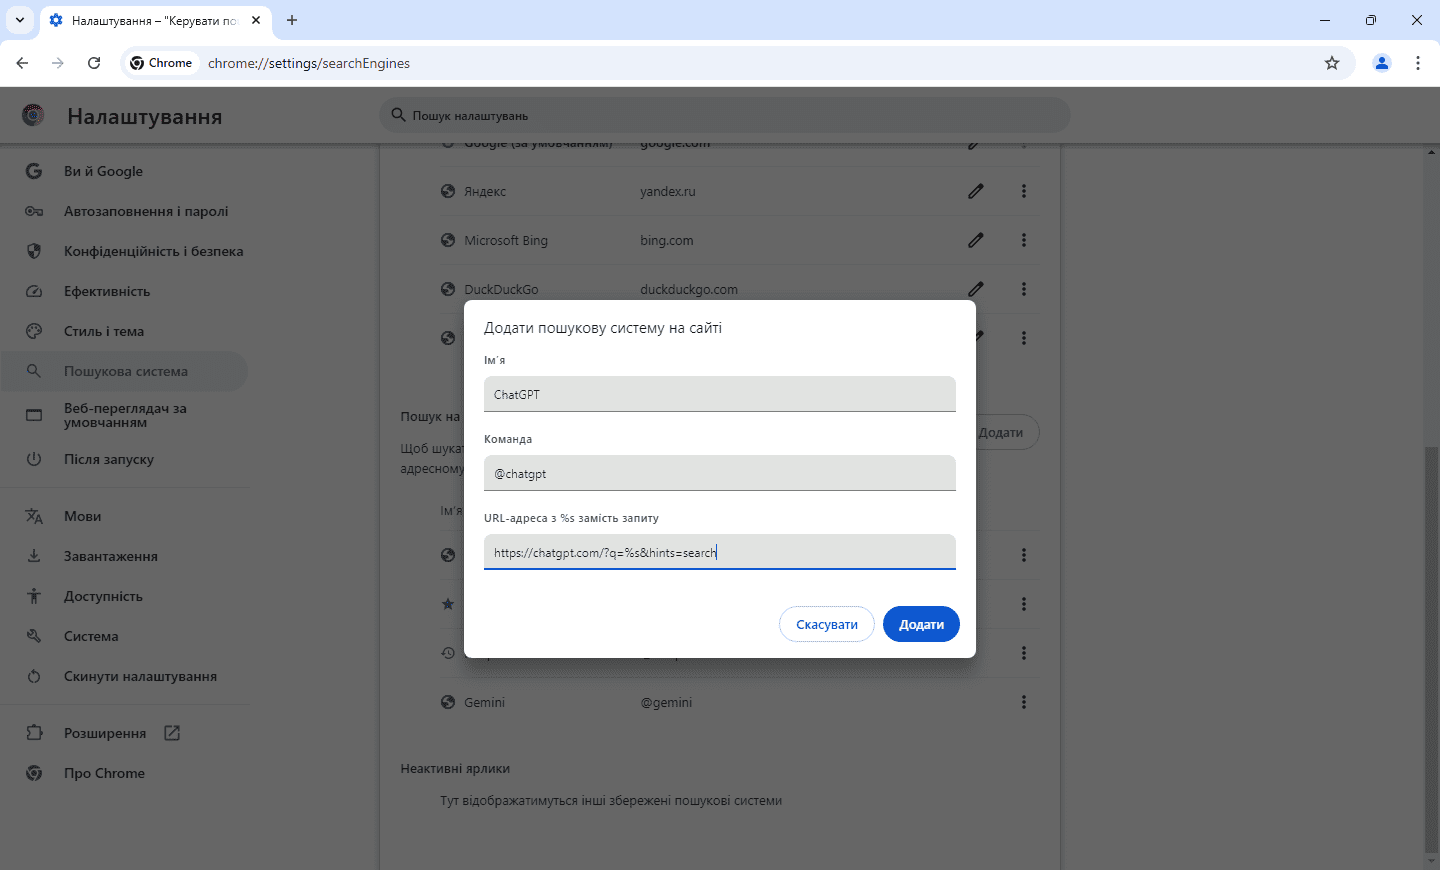Click the Команда field containing @chatgpt
Image resolution: width=1440 pixels, height=870 pixels.
pos(720,473)
